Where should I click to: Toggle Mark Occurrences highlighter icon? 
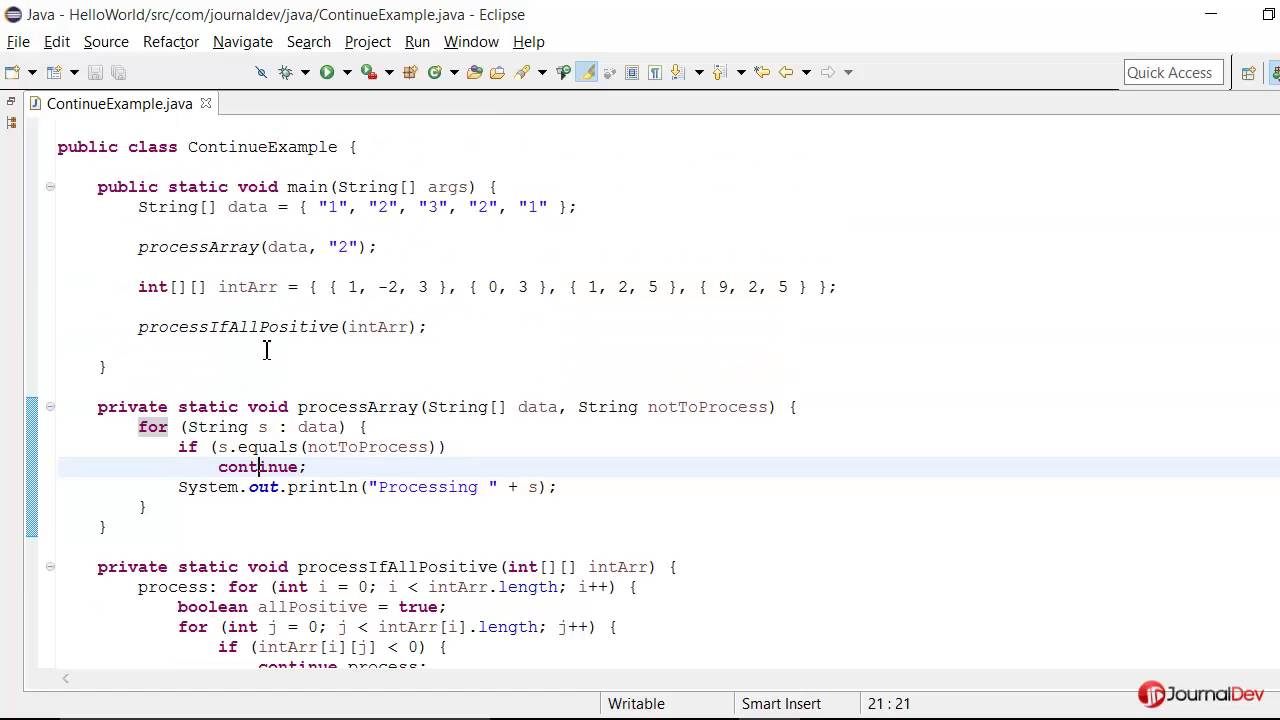click(587, 72)
